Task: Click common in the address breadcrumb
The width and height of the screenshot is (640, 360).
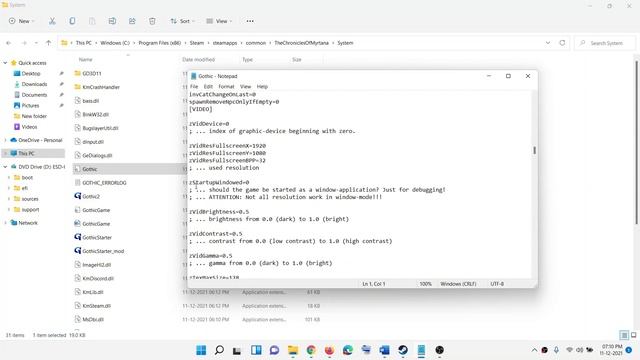Action: (256, 43)
